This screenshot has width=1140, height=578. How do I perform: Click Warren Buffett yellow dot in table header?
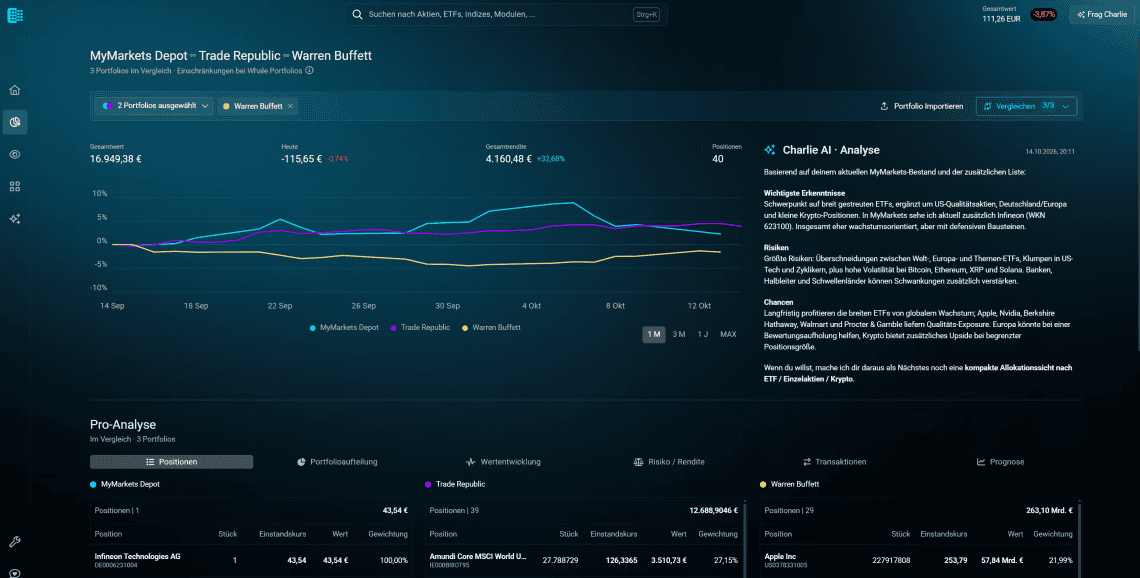763,484
